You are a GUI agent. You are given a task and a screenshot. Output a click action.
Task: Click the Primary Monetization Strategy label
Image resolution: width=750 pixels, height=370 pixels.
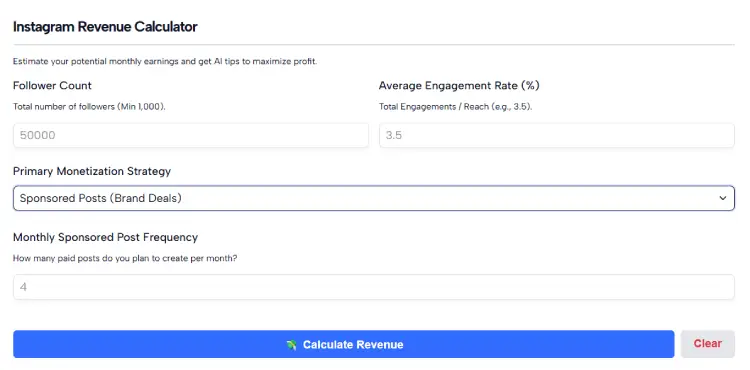(92, 171)
